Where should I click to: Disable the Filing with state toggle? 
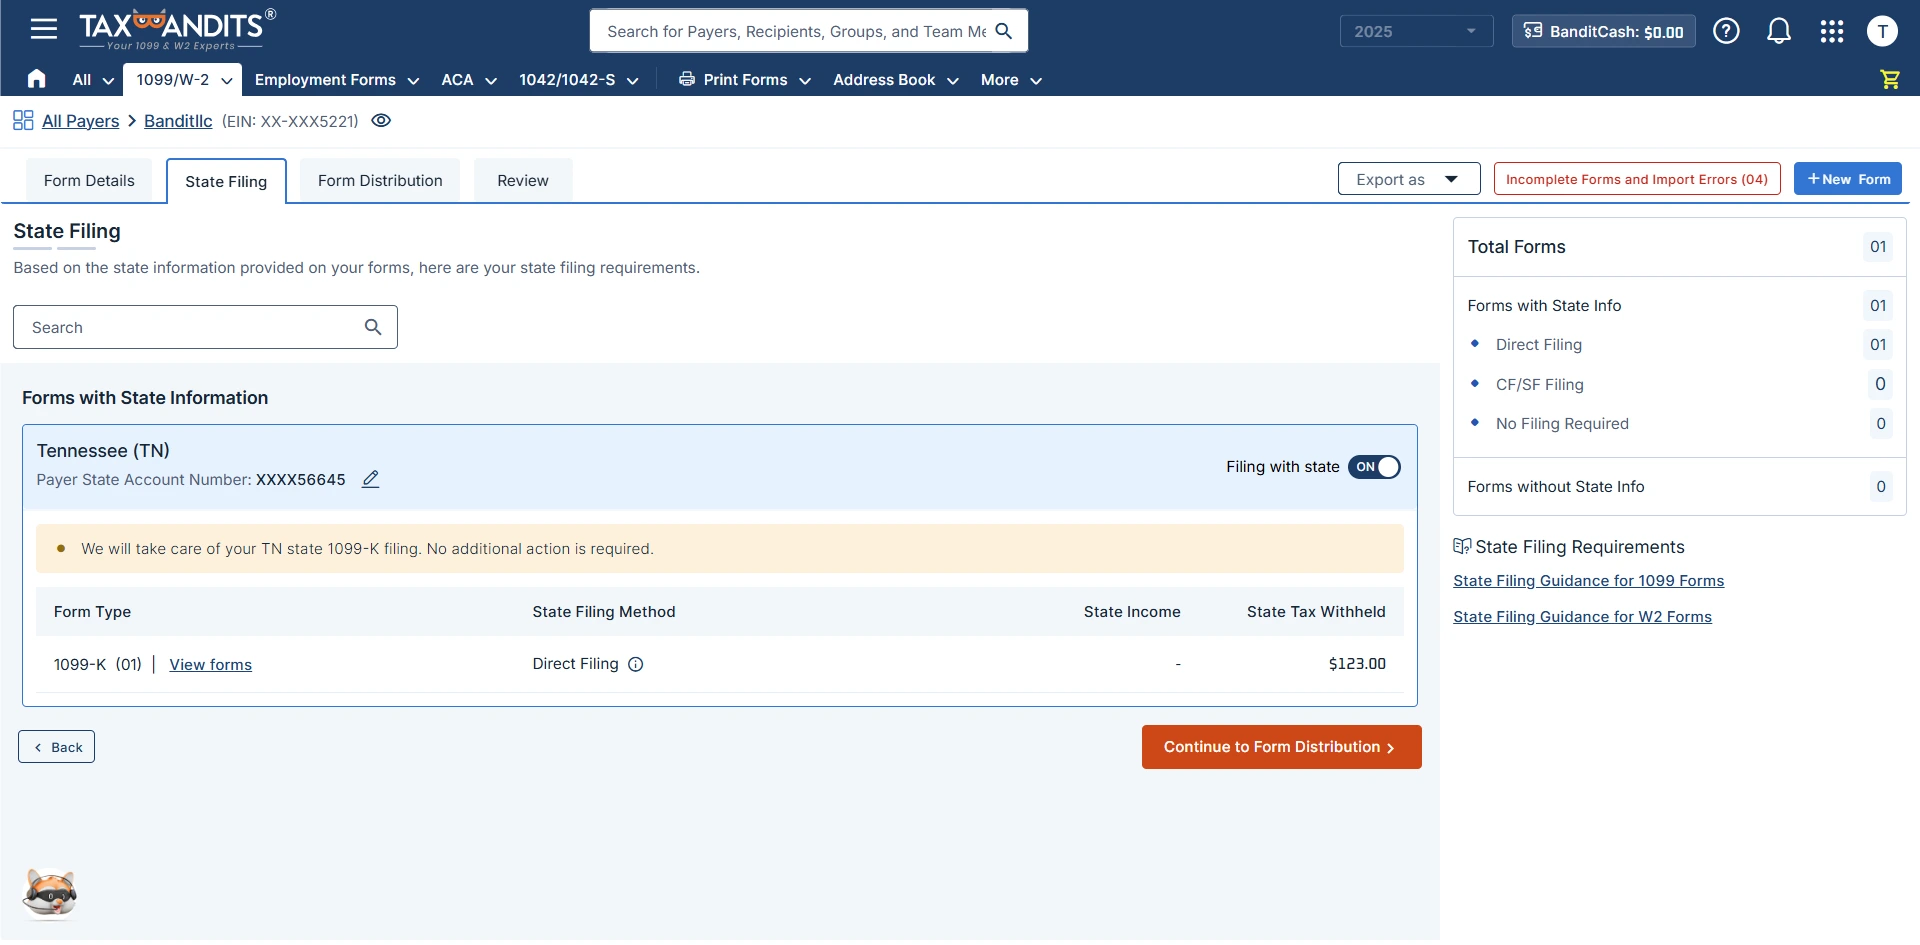coord(1374,467)
